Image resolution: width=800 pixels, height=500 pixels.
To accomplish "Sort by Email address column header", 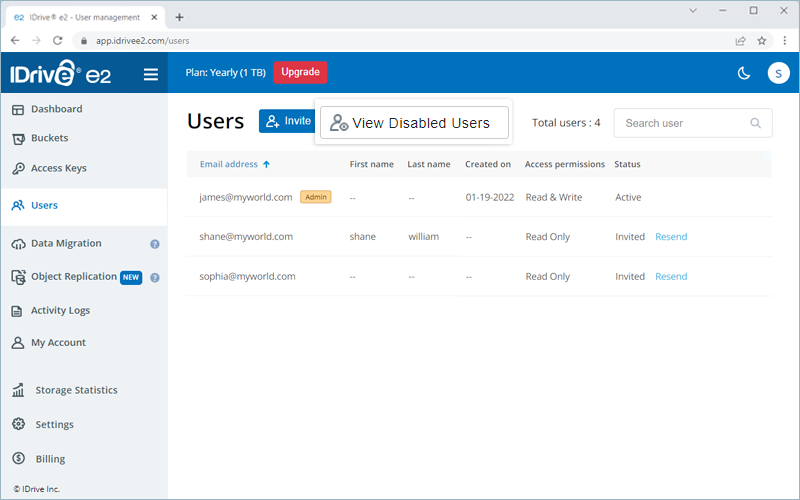I will (x=229, y=164).
